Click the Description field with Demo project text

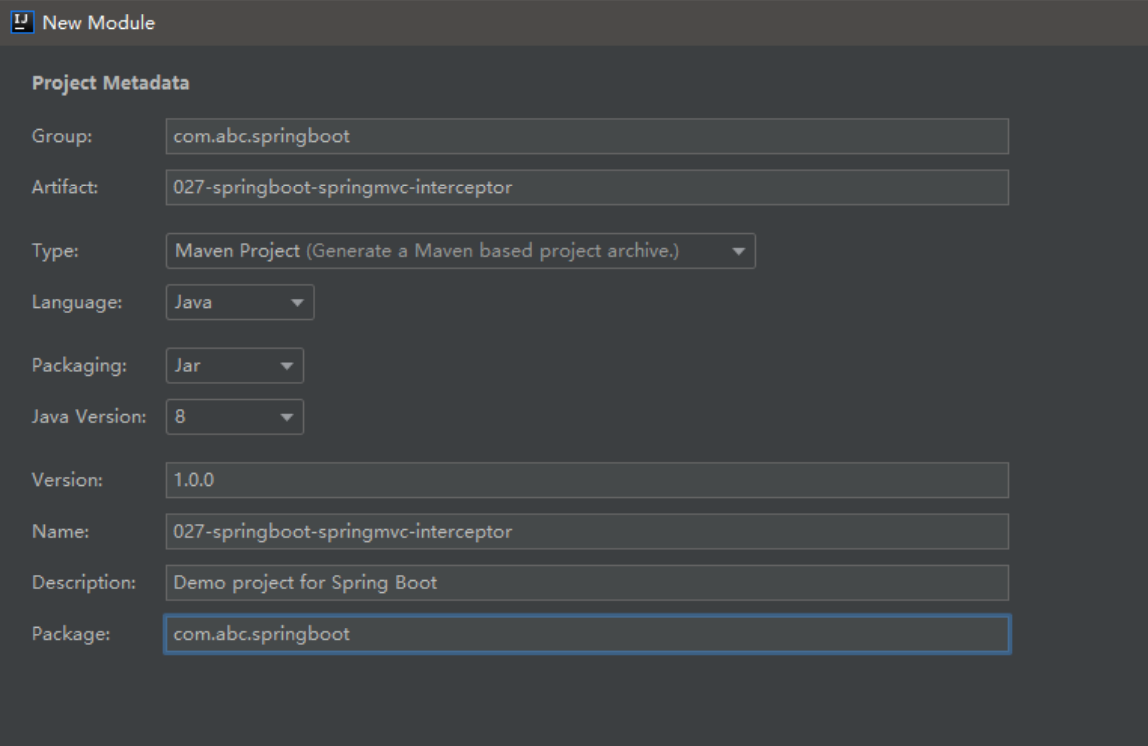point(587,583)
